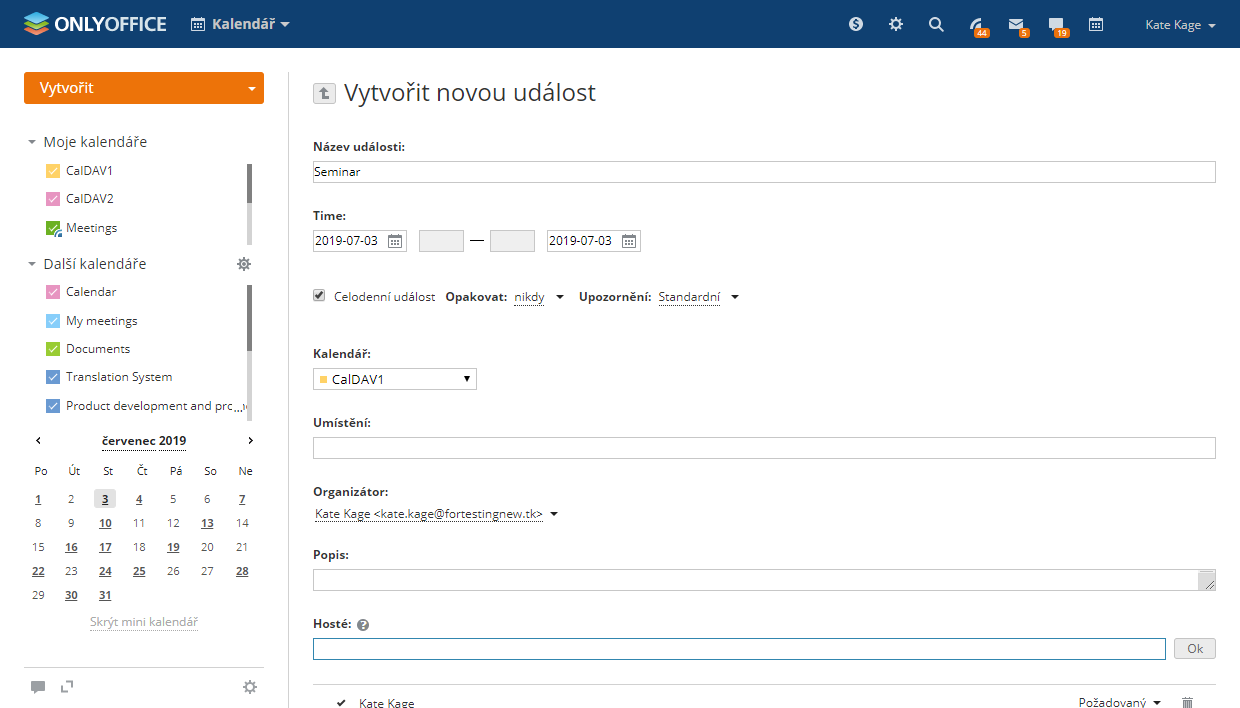Open the mail icon with unread badge
The height and width of the screenshot is (708, 1240).
coord(1016,25)
